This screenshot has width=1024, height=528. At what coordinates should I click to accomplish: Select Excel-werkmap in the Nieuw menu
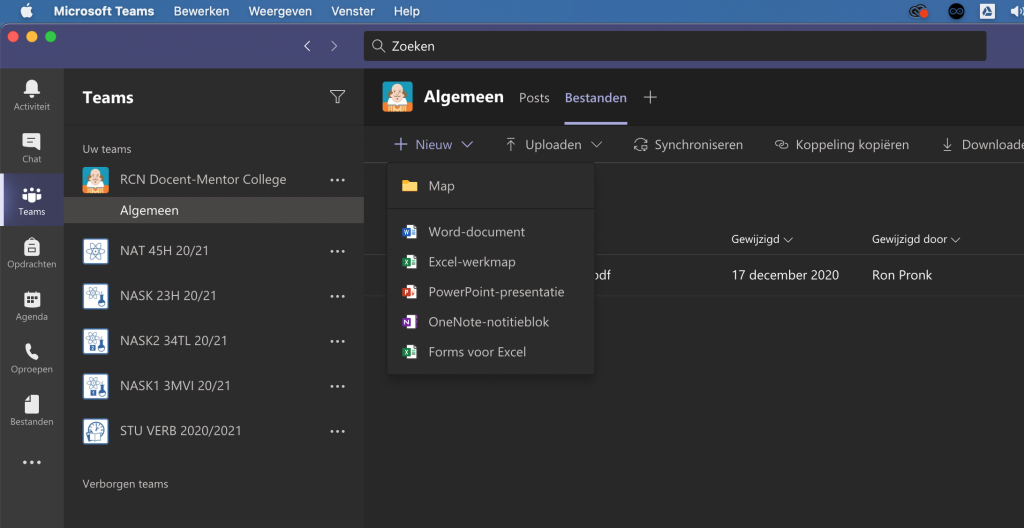click(472, 262)
